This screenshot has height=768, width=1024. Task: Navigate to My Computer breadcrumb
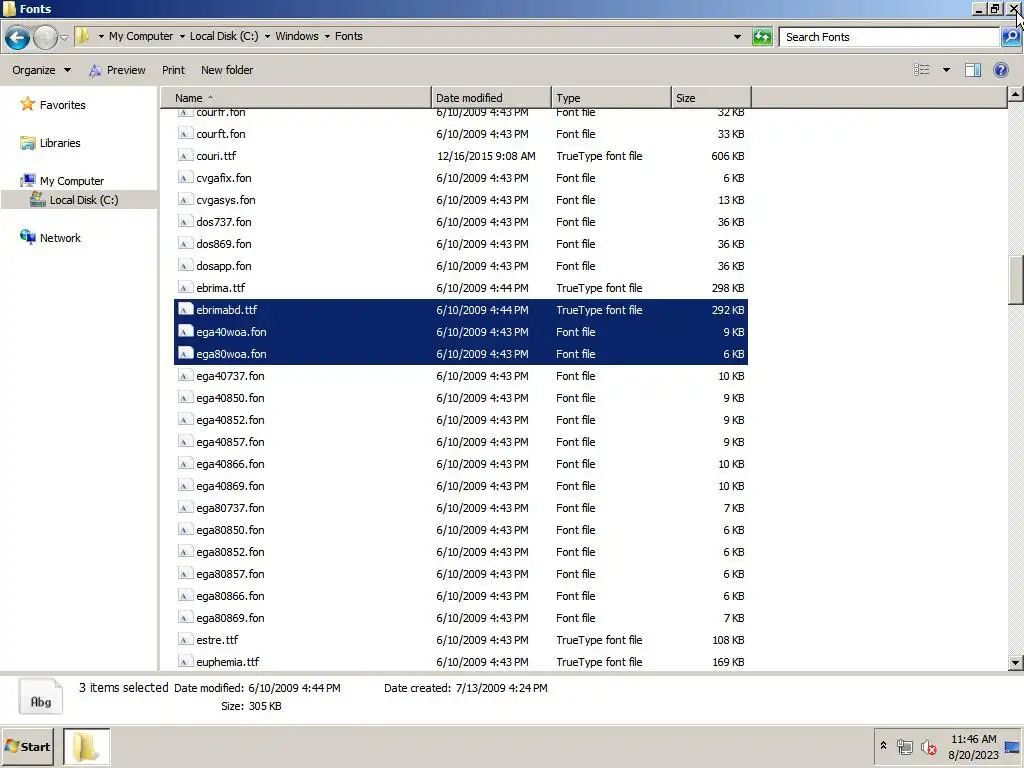pos(141,37)
